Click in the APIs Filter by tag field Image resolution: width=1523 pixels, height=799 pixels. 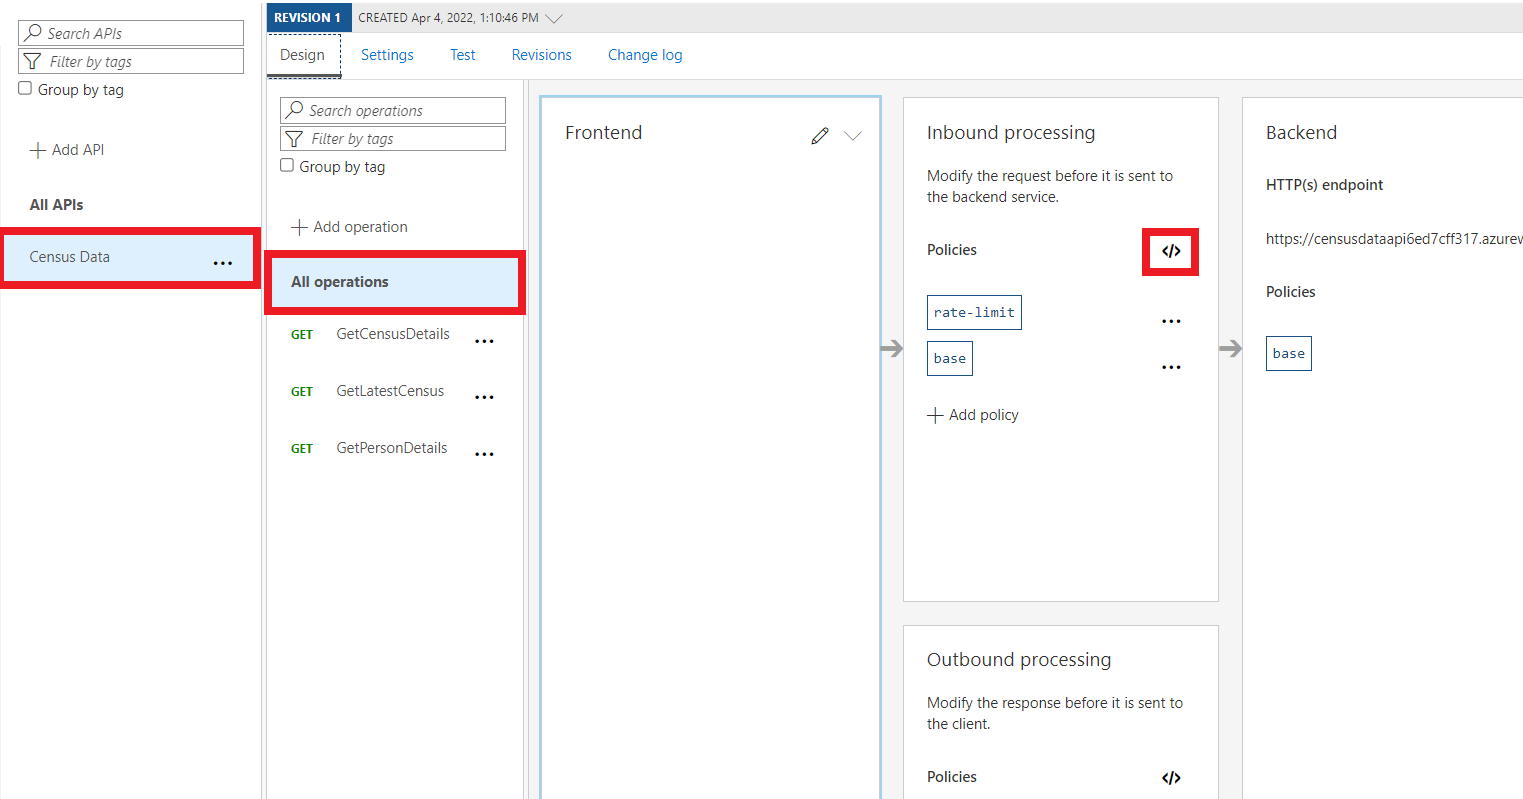[x=131, y=61]
